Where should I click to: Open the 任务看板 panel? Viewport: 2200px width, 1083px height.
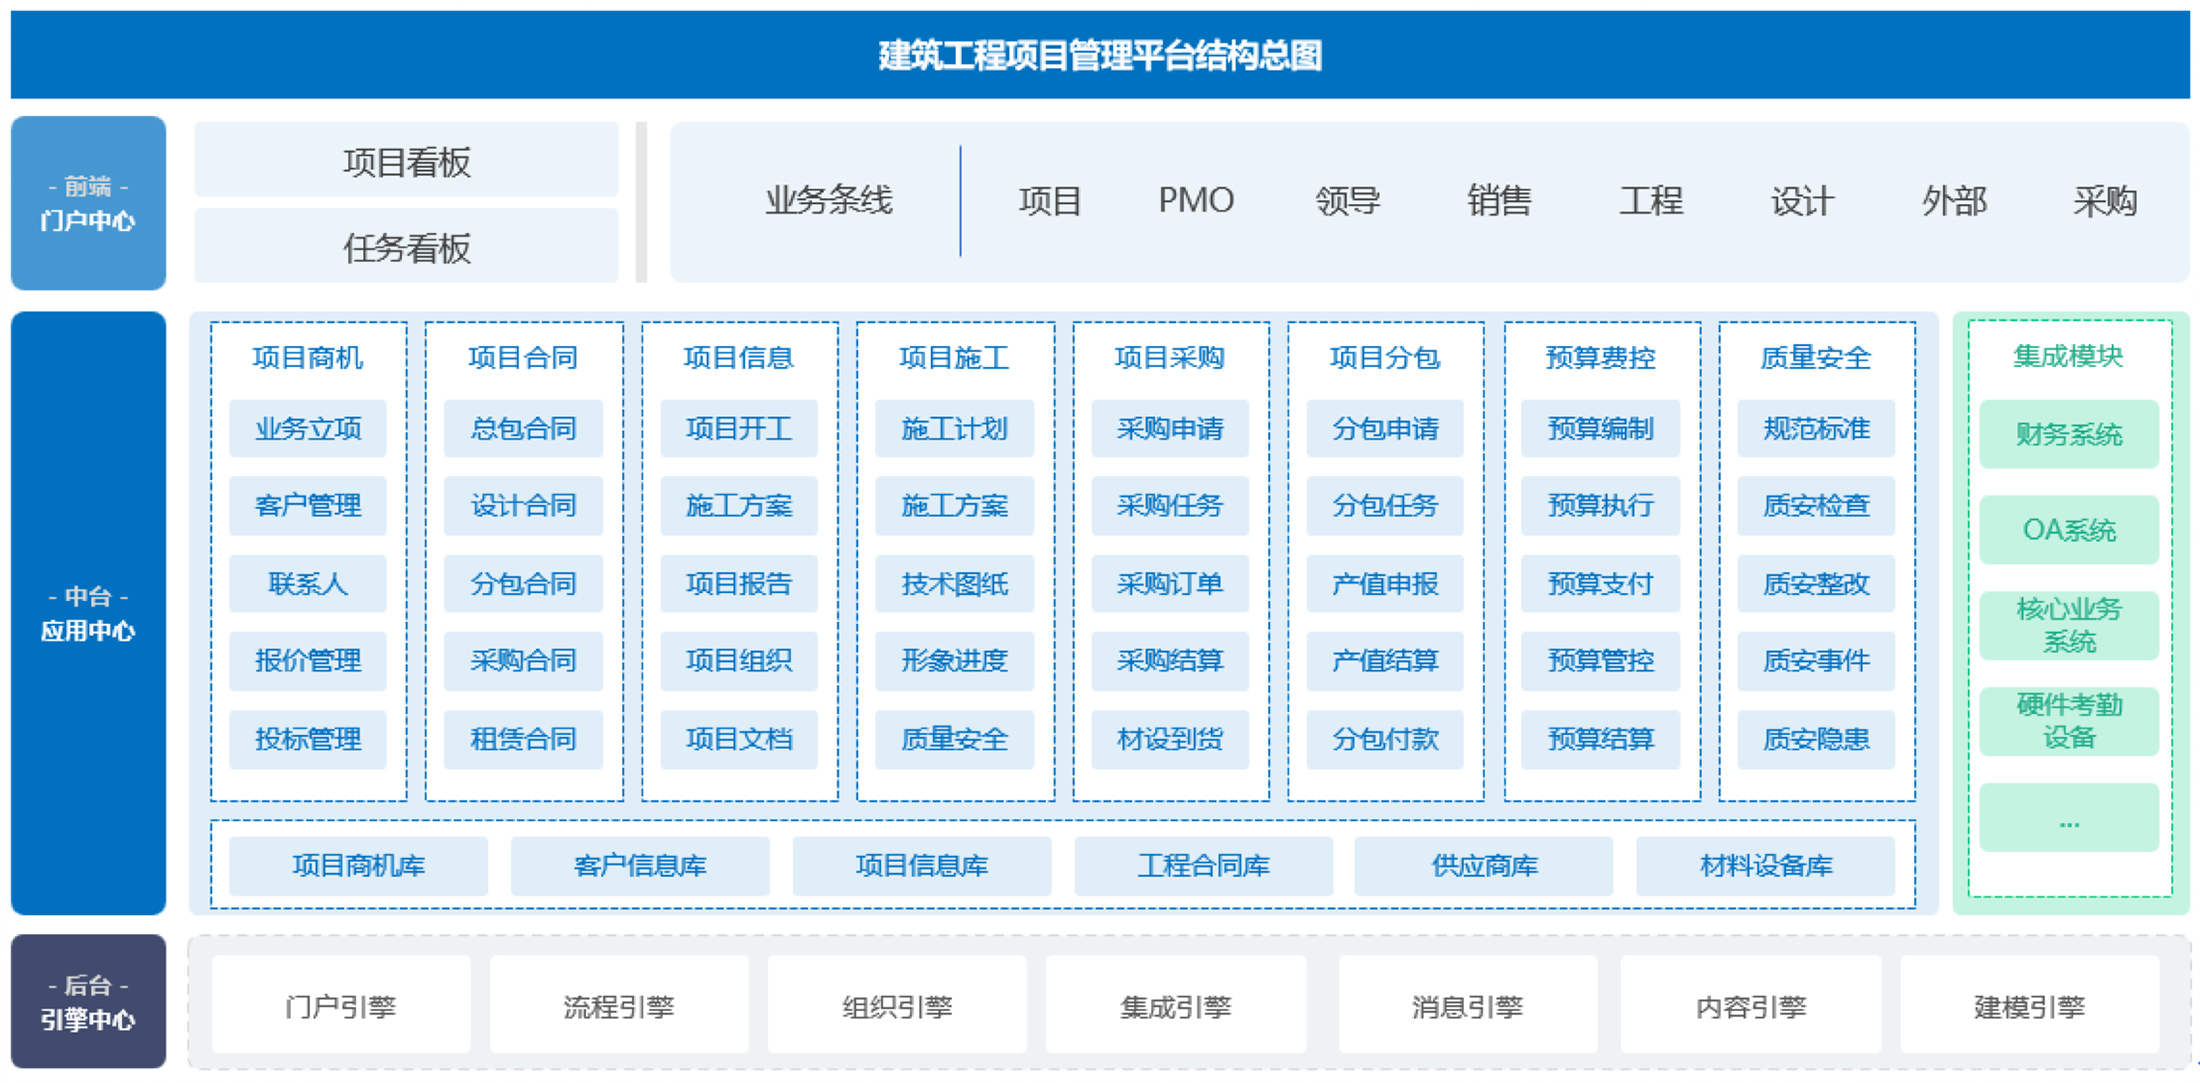(x=406, y=247)
